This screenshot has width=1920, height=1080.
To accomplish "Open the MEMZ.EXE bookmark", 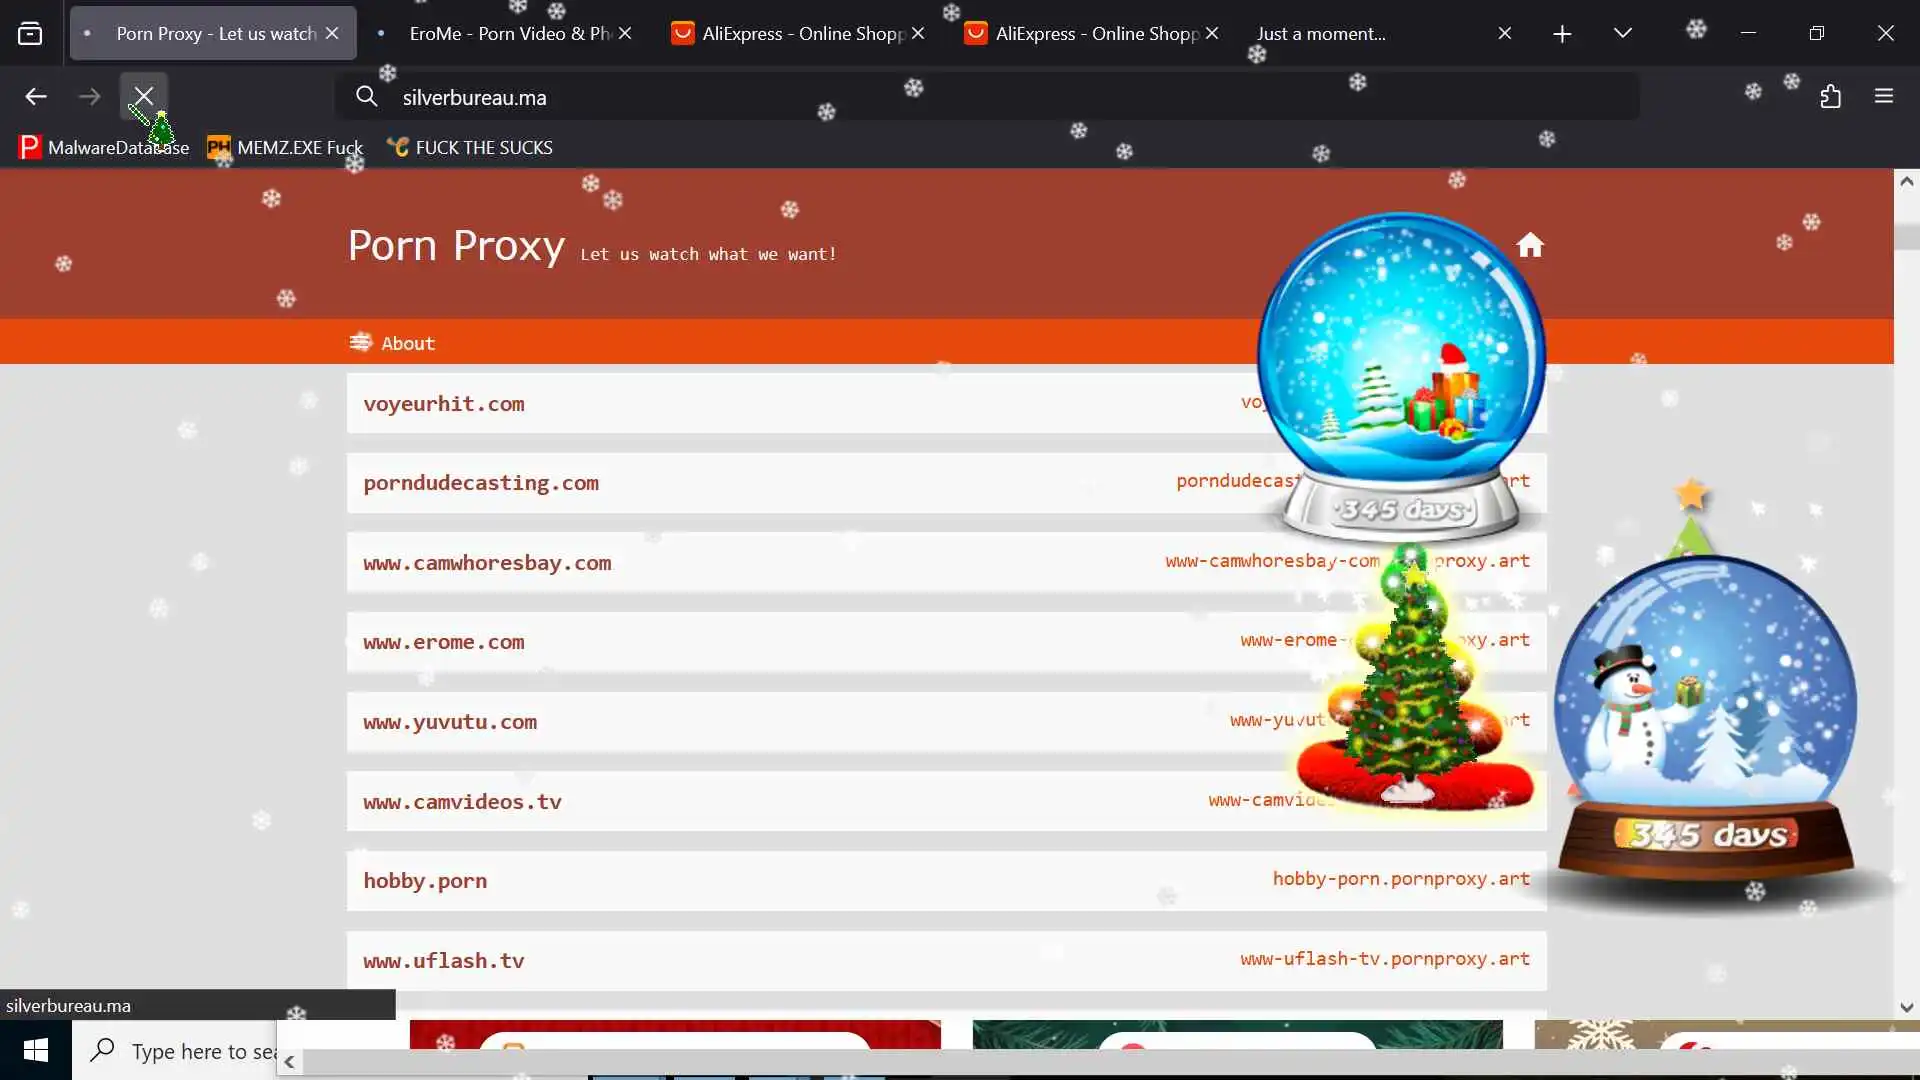I will 286,148.
